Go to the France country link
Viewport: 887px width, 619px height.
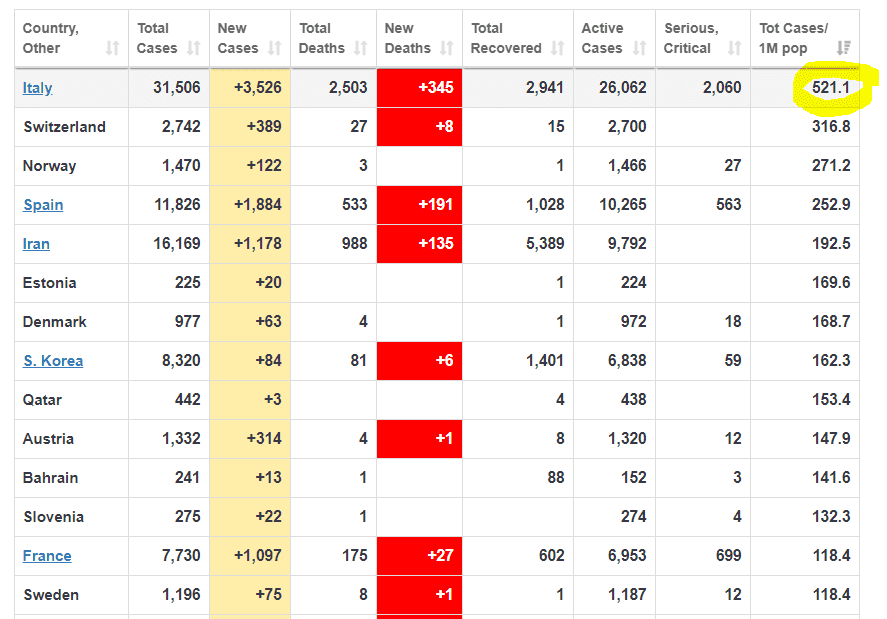(47, 556)
